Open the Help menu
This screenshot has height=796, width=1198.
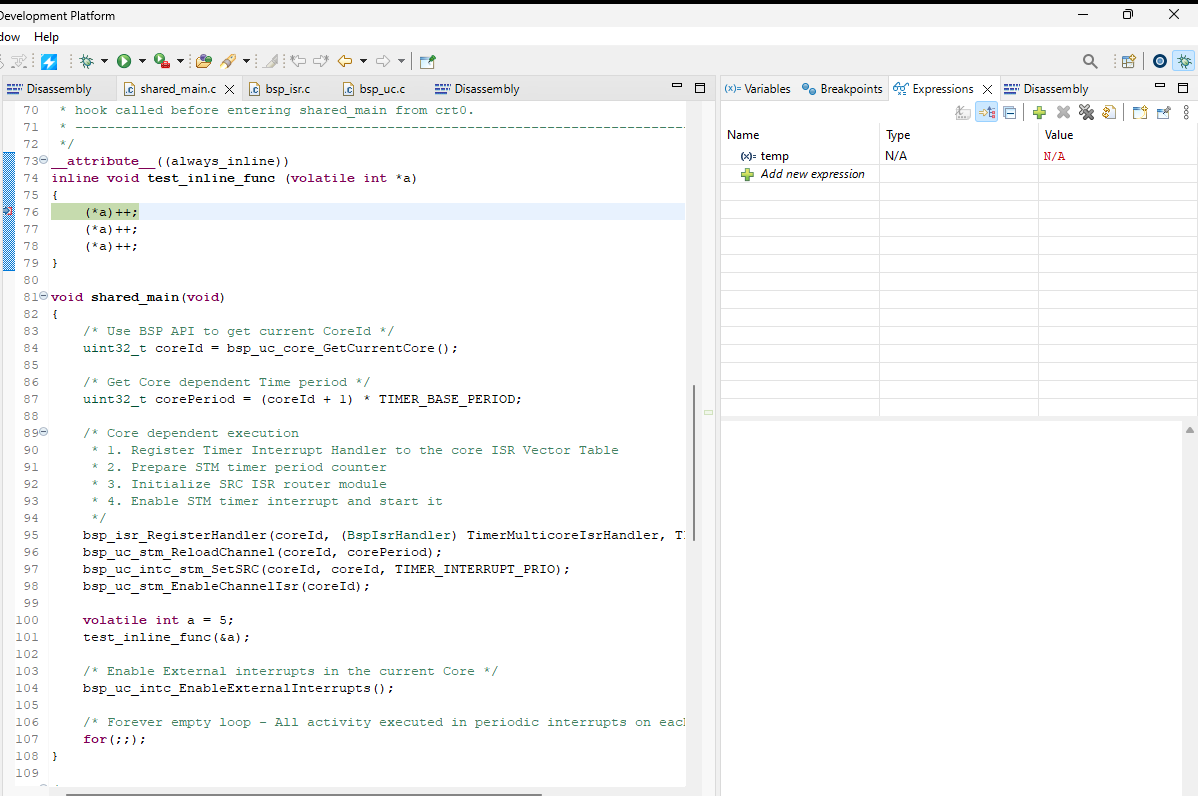click(x=46, y=37)
